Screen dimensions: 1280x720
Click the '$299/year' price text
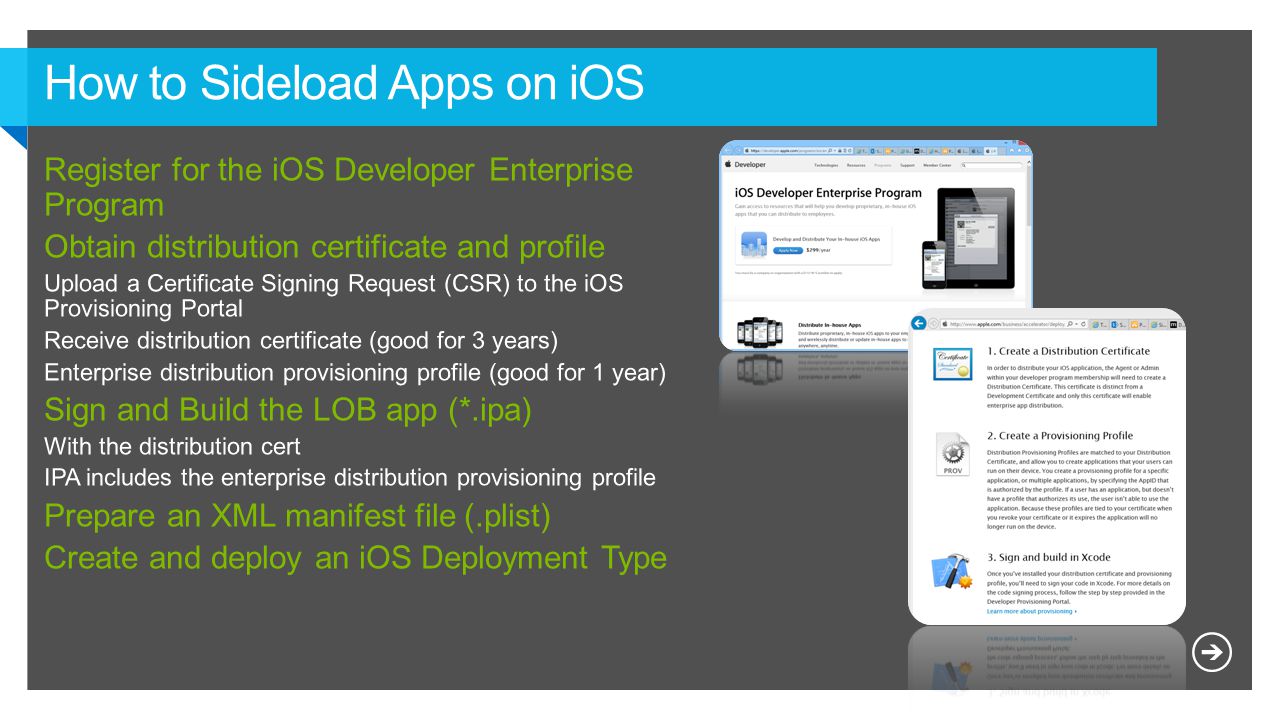(818, 250)
